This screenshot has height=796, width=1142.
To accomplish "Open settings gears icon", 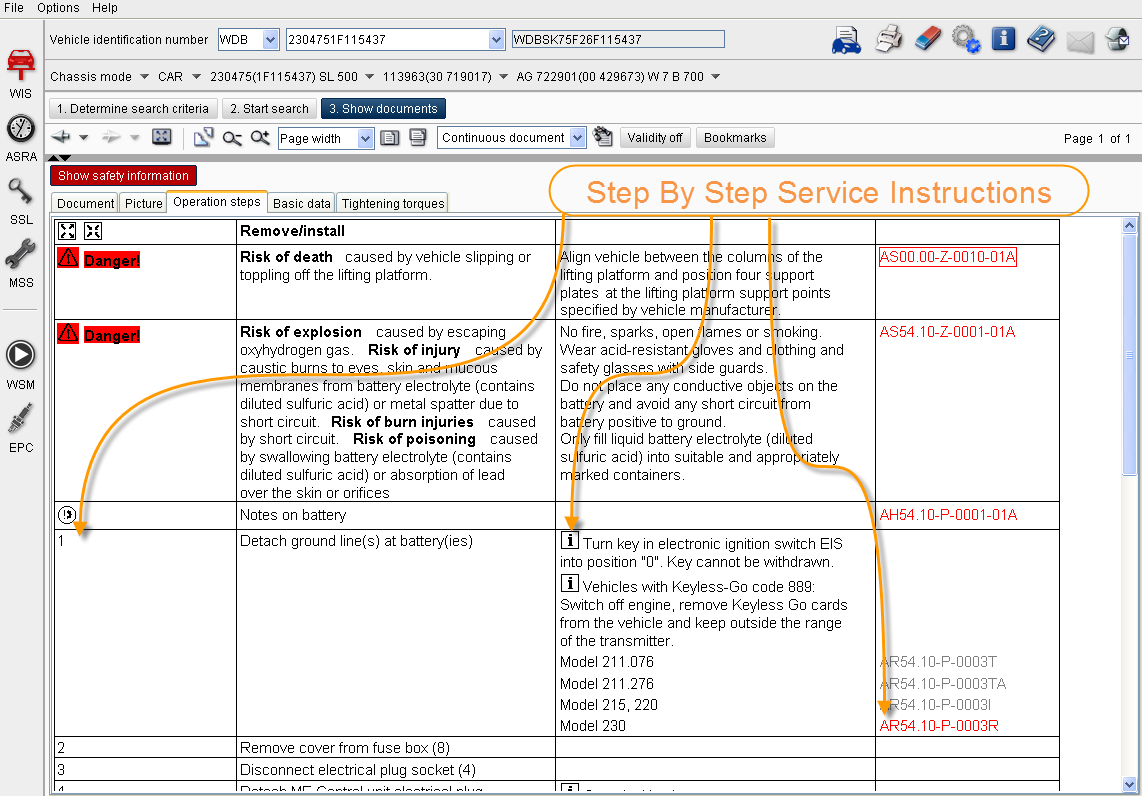I will [x=966, y=39].
